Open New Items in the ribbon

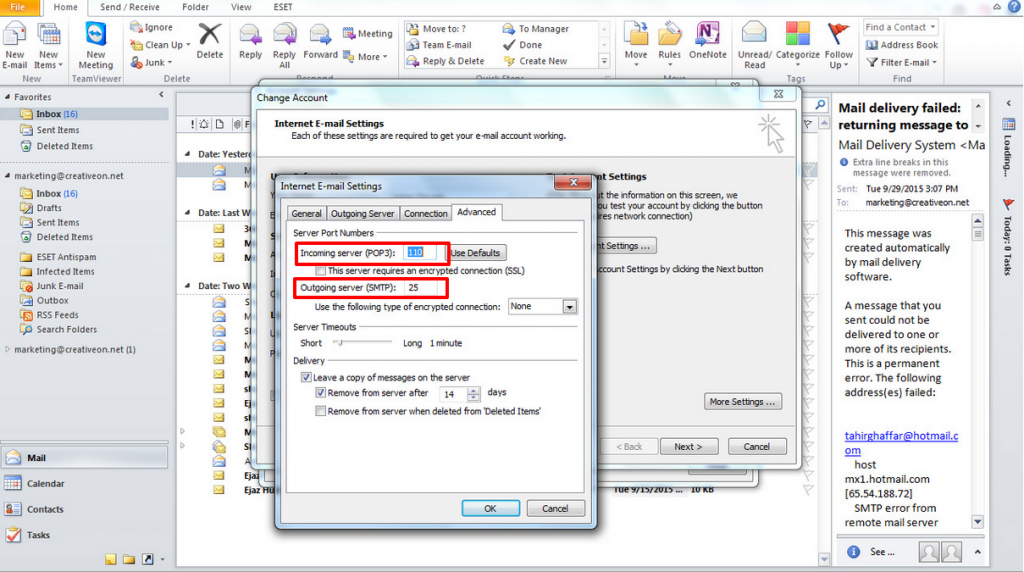click(x=48, y=46)
